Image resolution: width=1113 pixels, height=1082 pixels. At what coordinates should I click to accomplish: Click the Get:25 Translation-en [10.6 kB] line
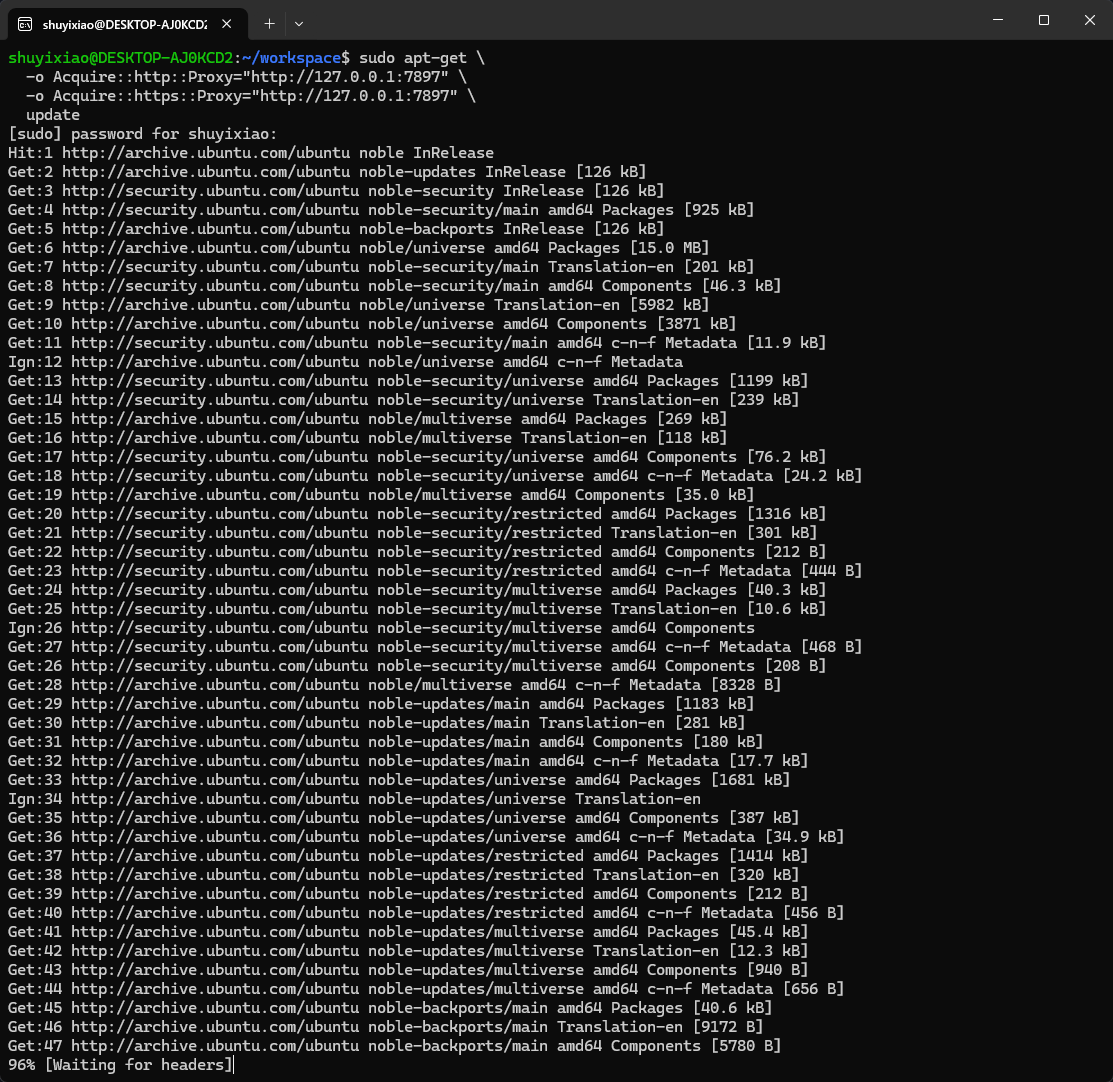[417, 609]
